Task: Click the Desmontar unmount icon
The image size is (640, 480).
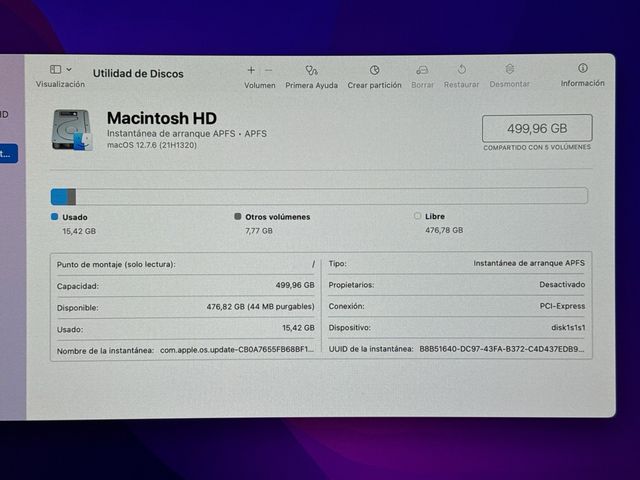Action: [509, 69]
